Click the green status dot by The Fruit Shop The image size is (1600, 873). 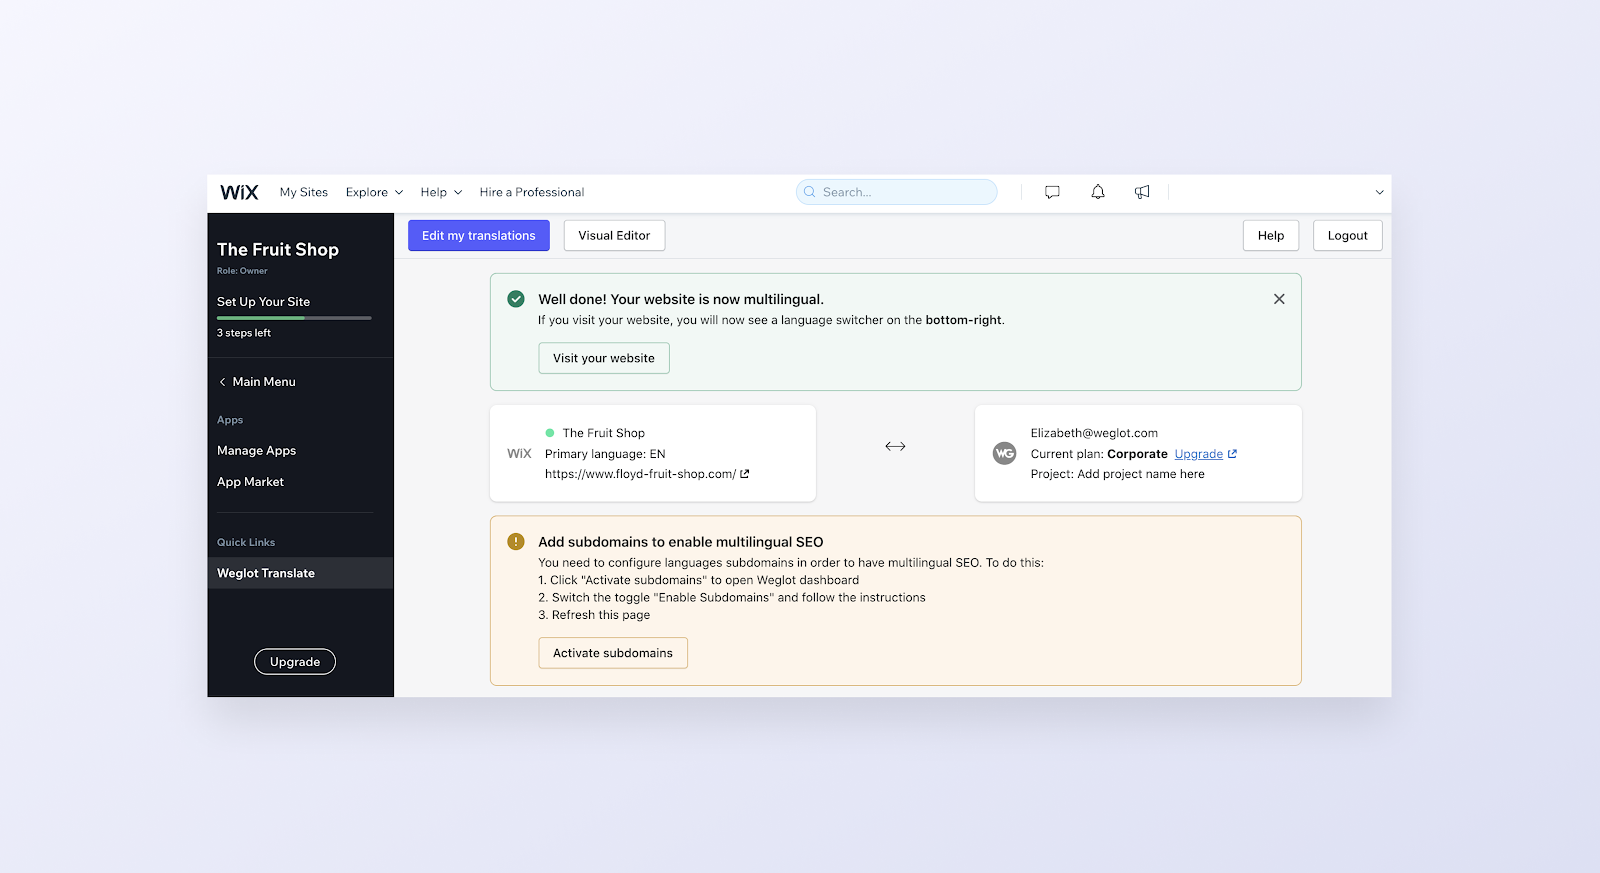(550, 433)
